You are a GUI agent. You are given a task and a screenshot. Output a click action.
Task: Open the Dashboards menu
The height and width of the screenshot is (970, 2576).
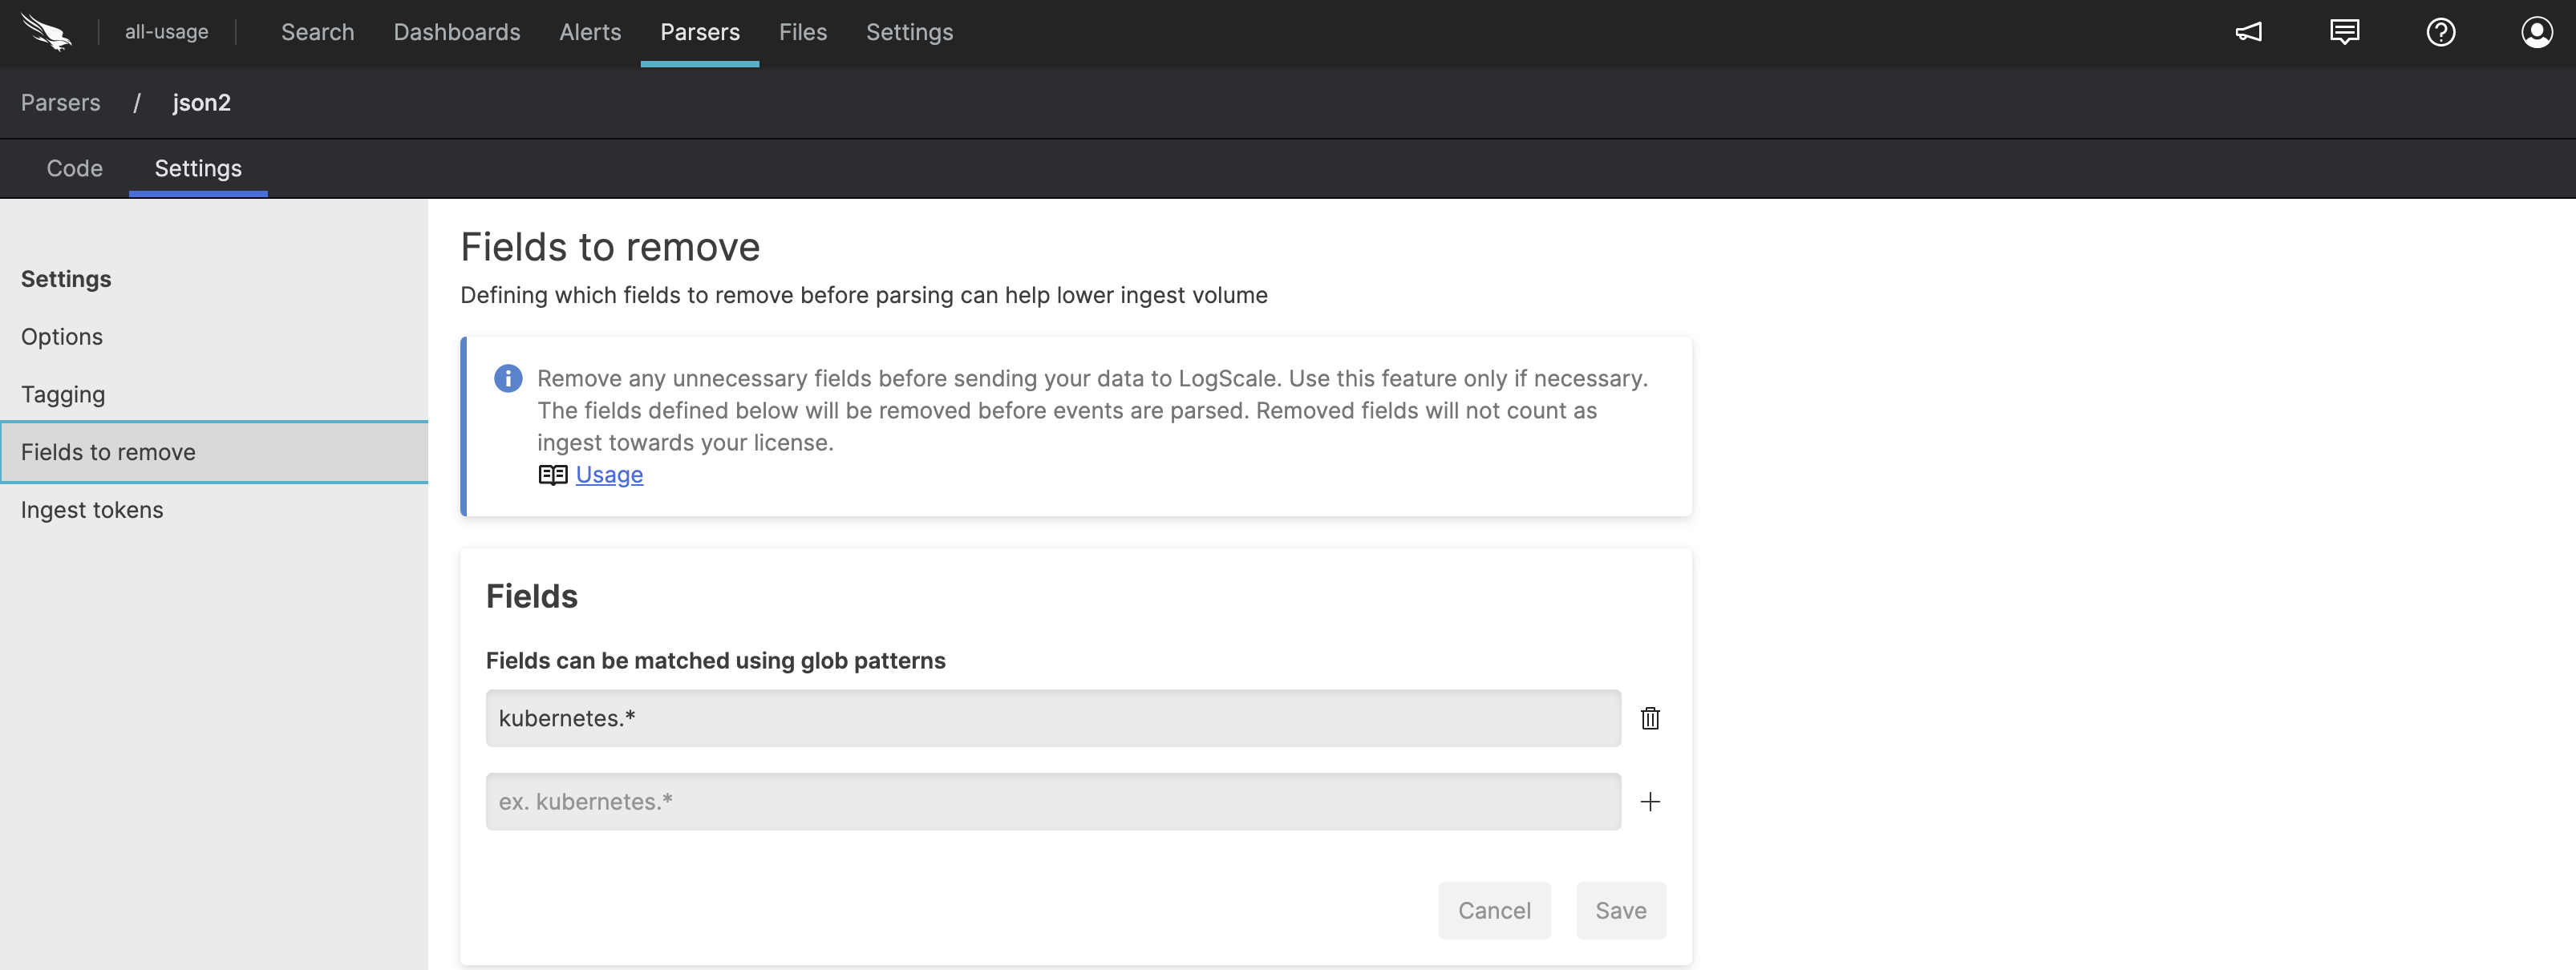click(456, 32)
